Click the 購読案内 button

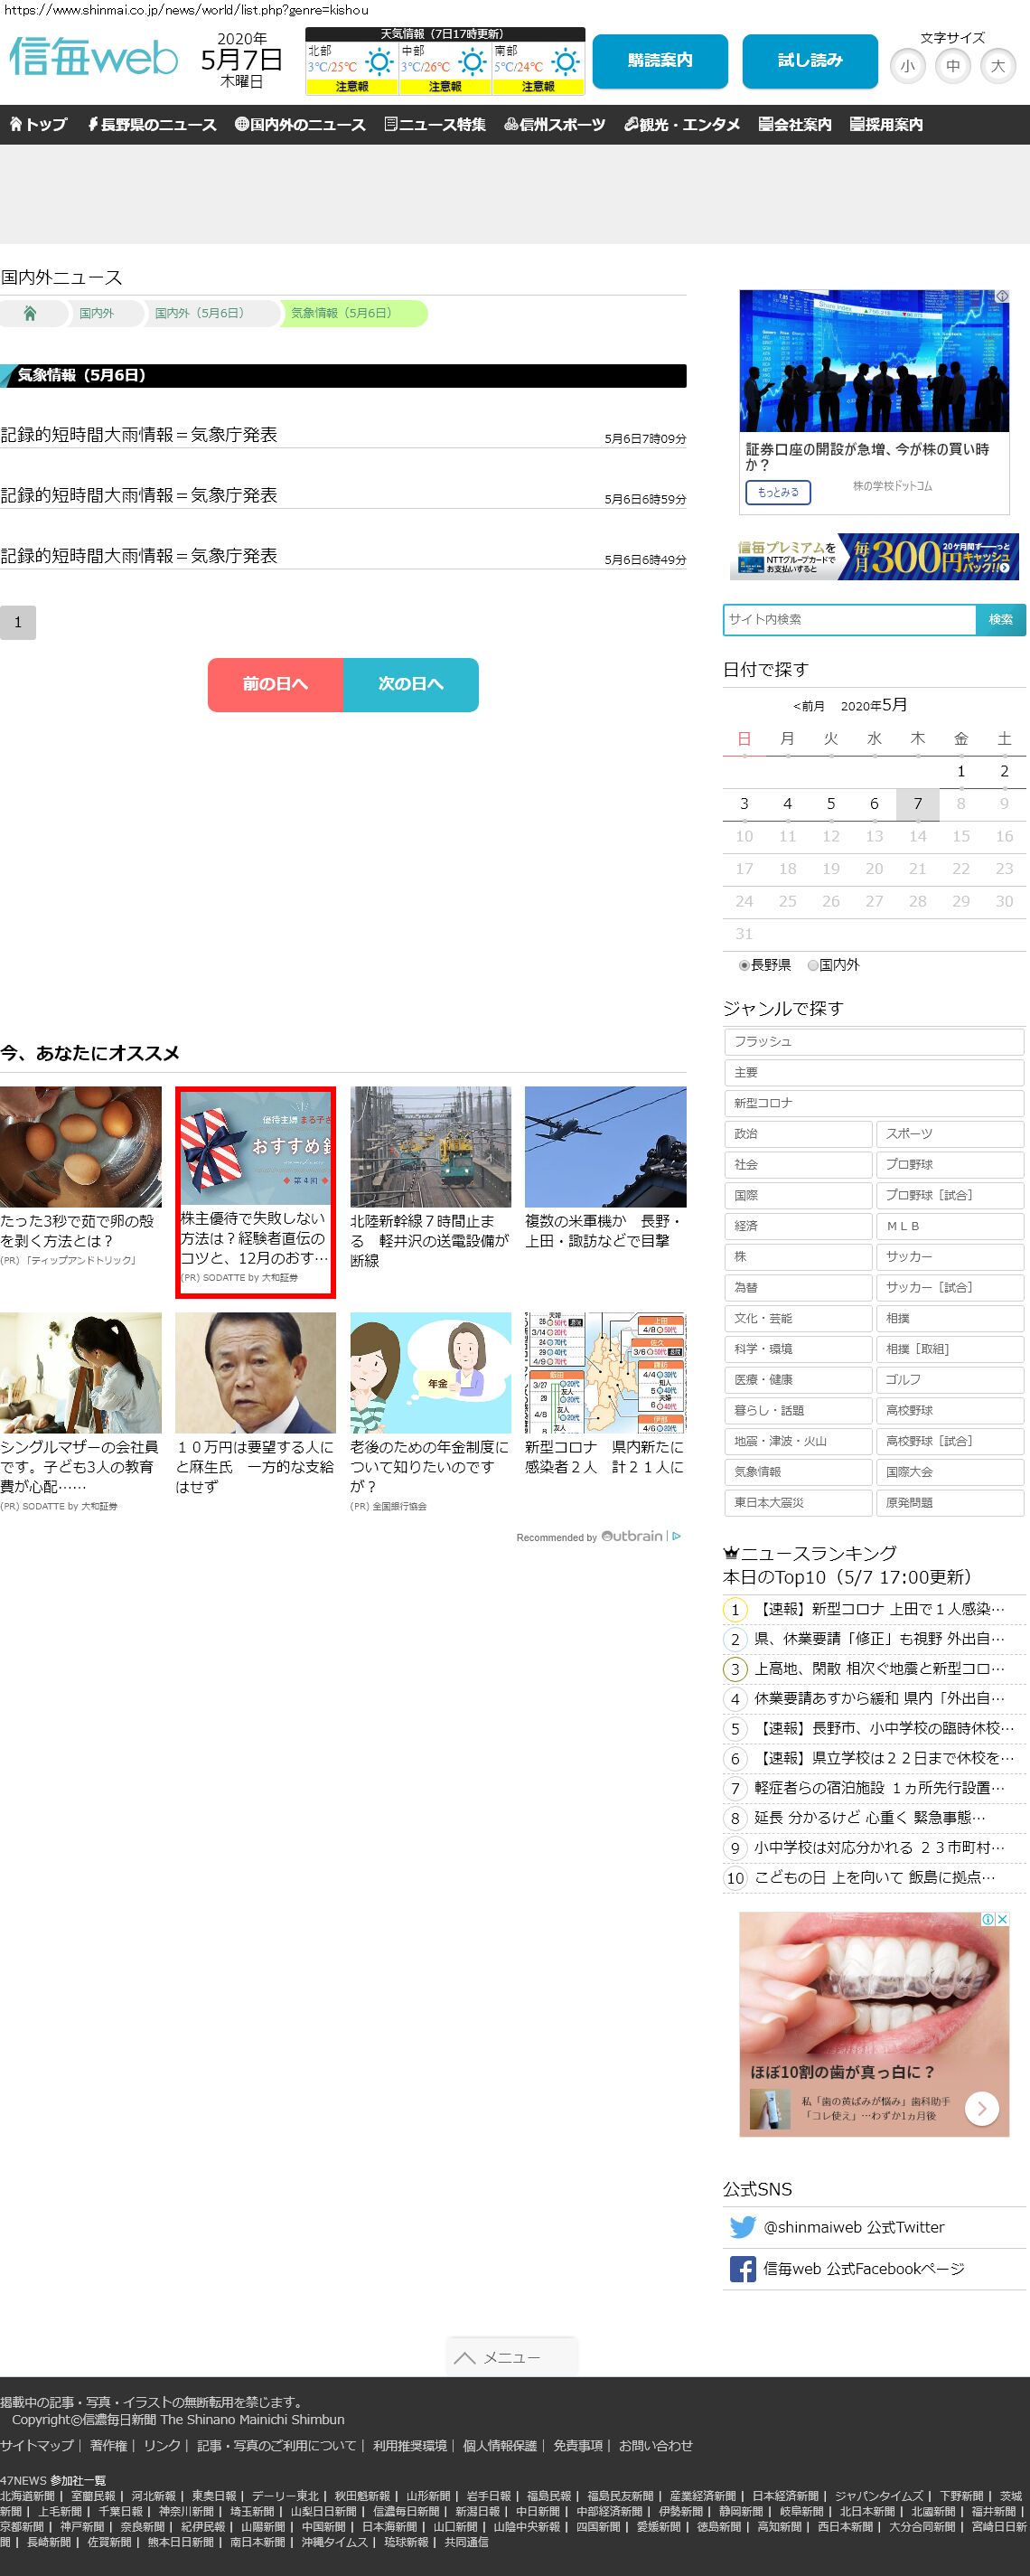(x=660, y=61)
